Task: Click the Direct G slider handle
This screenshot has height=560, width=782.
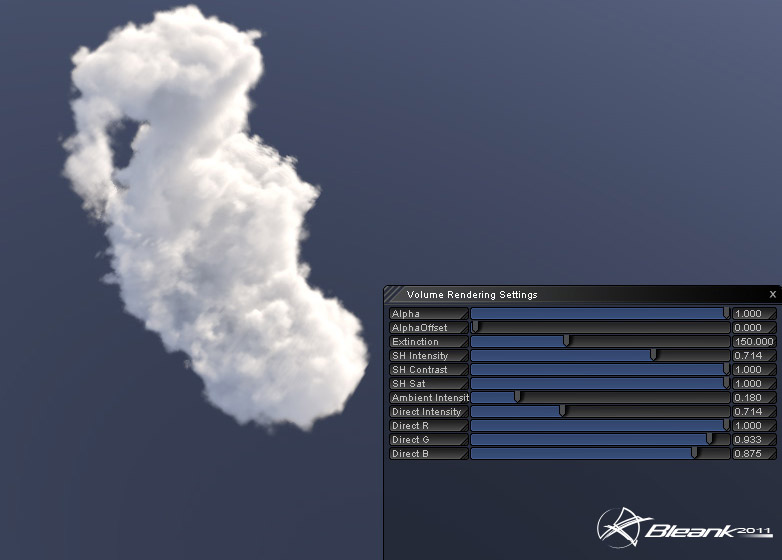Action: point(710,439)
